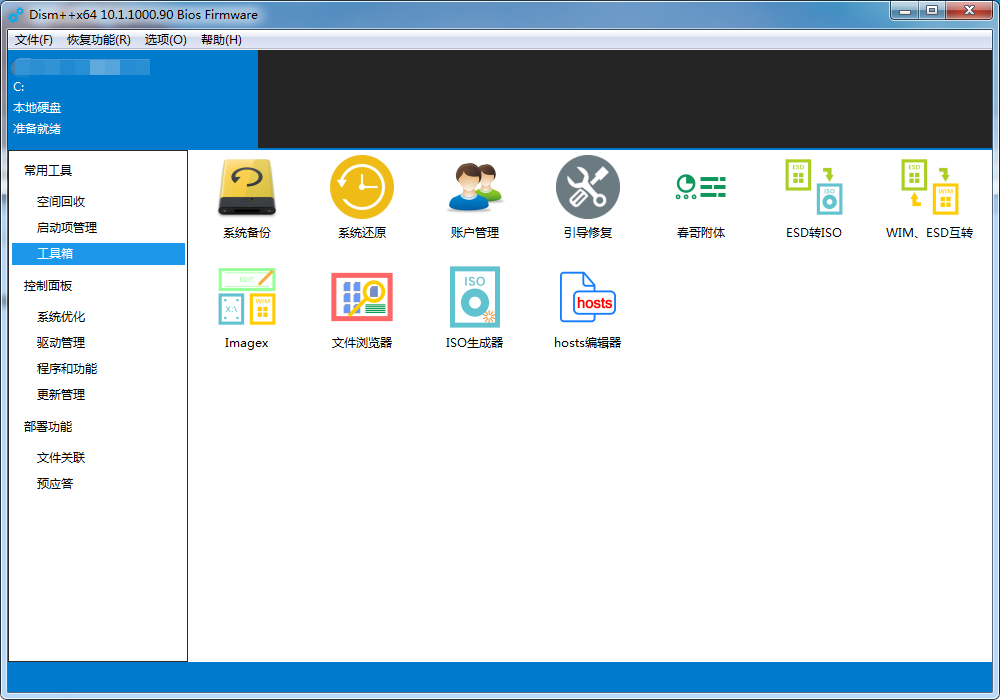Open WIM、ESD互转 conversion tool
The height and width of the screenshot is (700, 1000).
click(x=929, y=188)
